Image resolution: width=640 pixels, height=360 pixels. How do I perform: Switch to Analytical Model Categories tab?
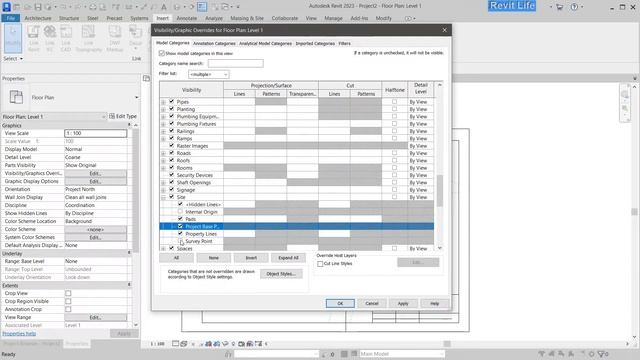point(265,43)
